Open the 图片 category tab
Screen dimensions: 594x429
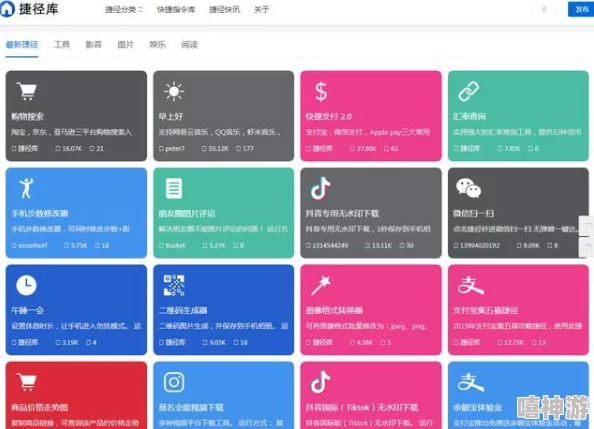coord(125,45)
